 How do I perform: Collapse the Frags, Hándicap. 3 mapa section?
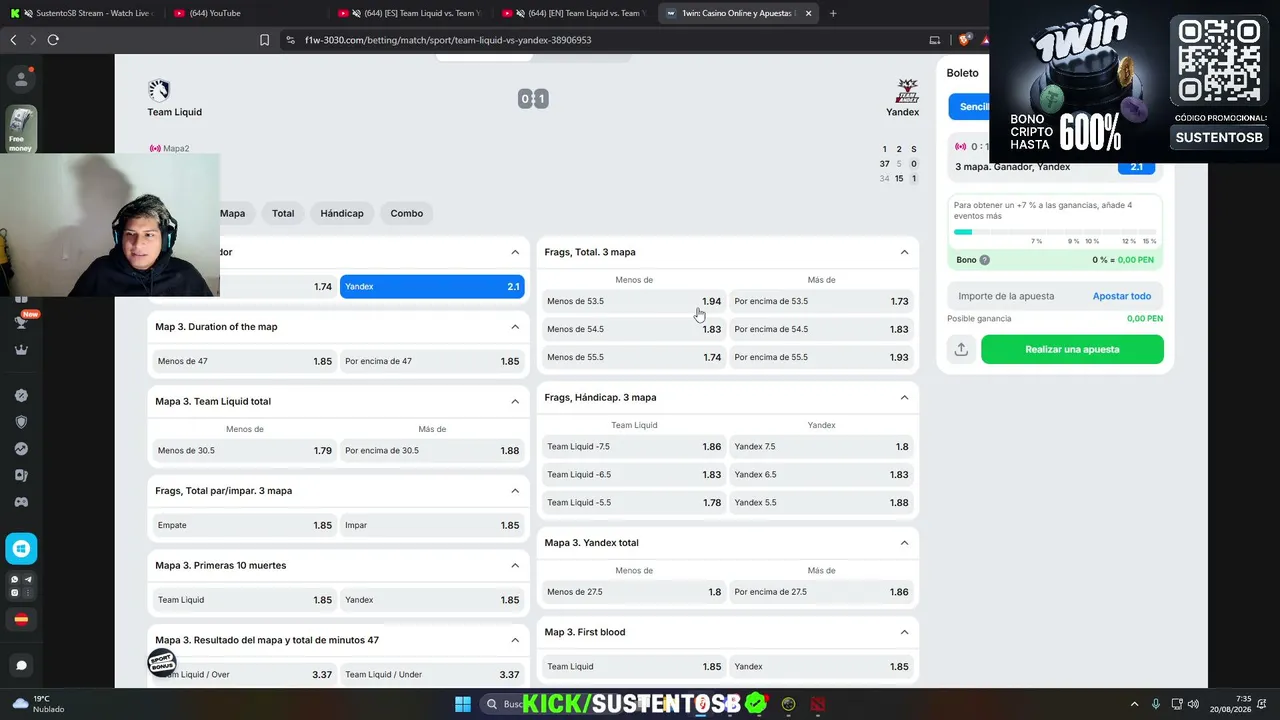pos(904,397)
